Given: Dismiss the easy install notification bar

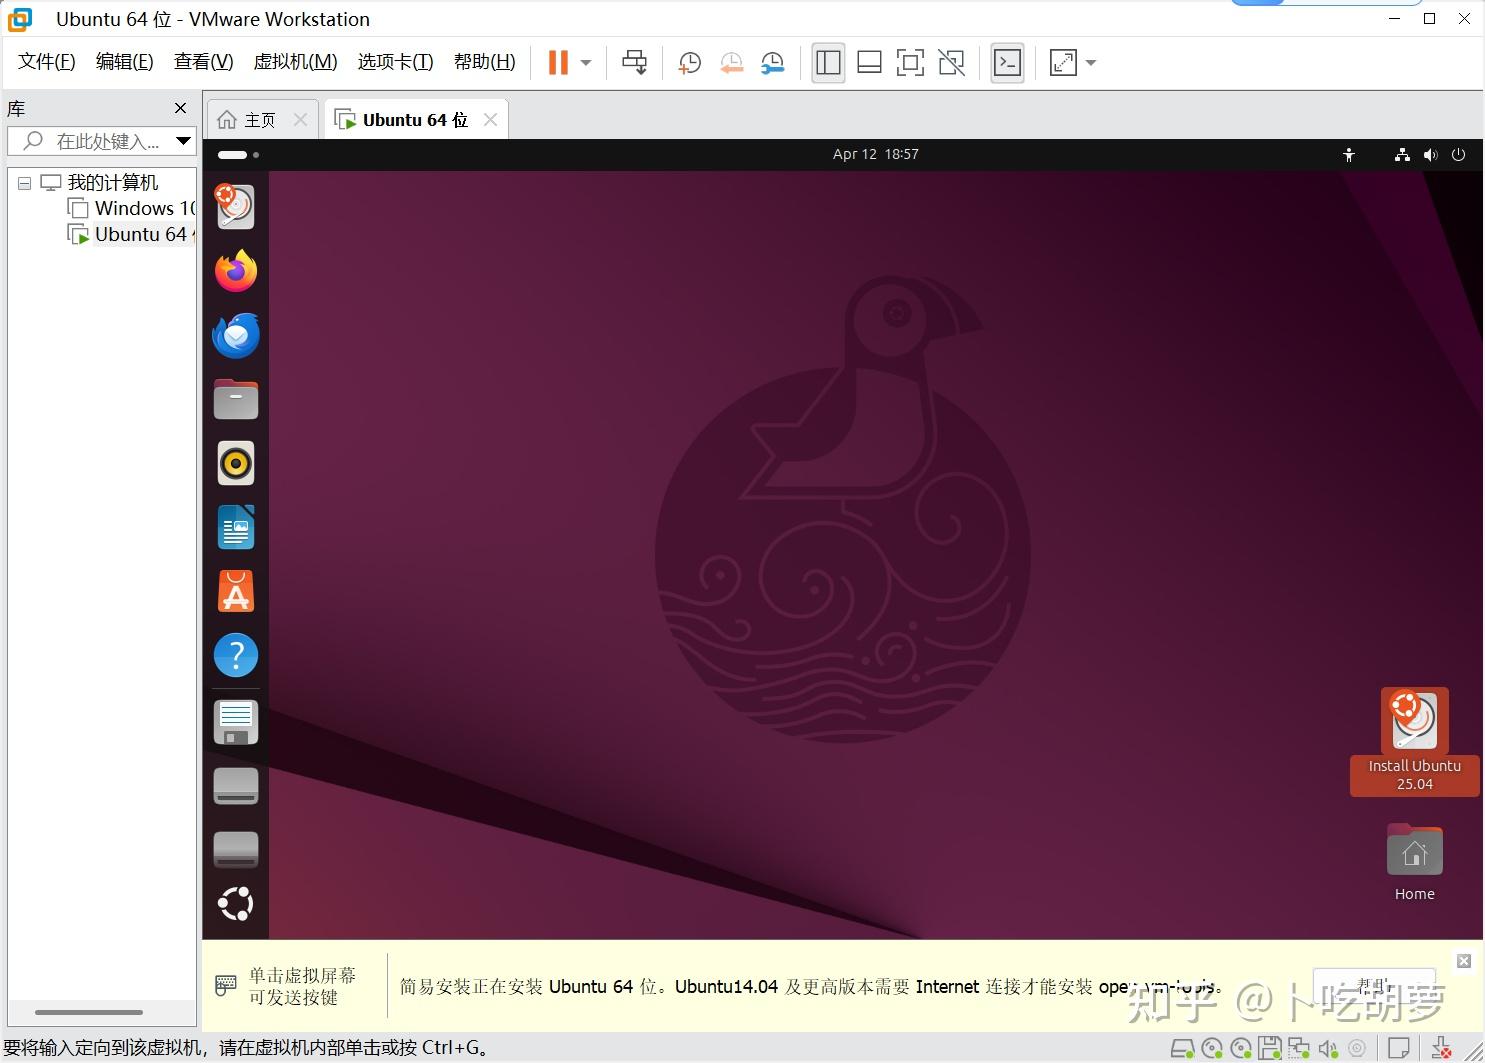Looking at the screenshot, I should 1464,960.
